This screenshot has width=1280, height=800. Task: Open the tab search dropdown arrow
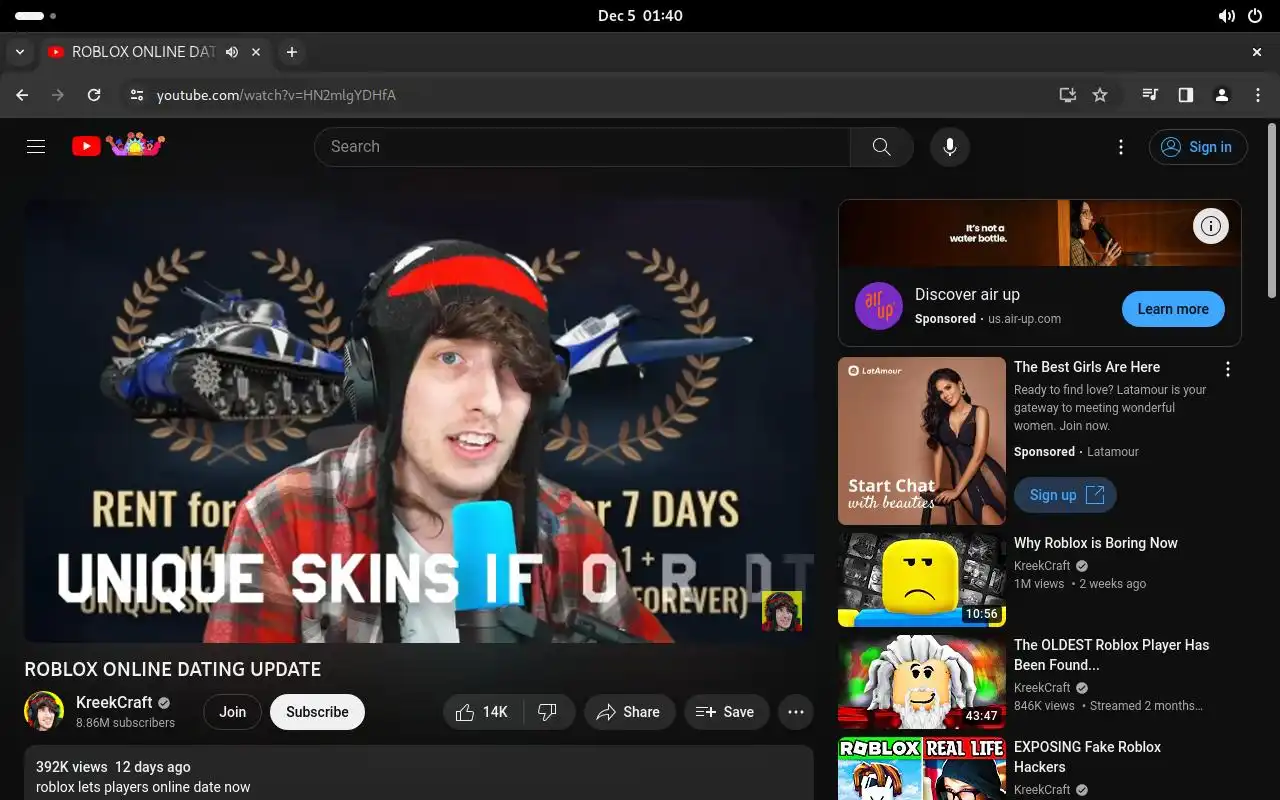(x=19, y=52)
